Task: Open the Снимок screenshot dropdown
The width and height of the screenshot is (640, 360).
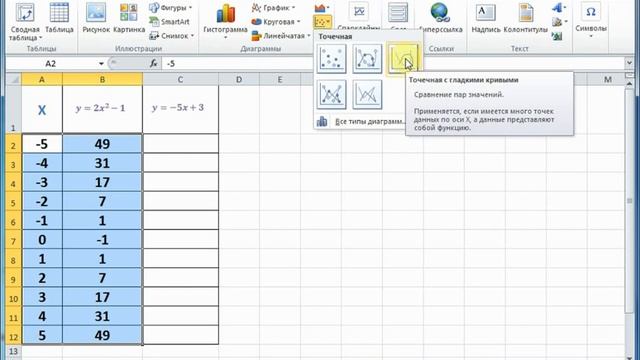Action: tap(171, 36)
